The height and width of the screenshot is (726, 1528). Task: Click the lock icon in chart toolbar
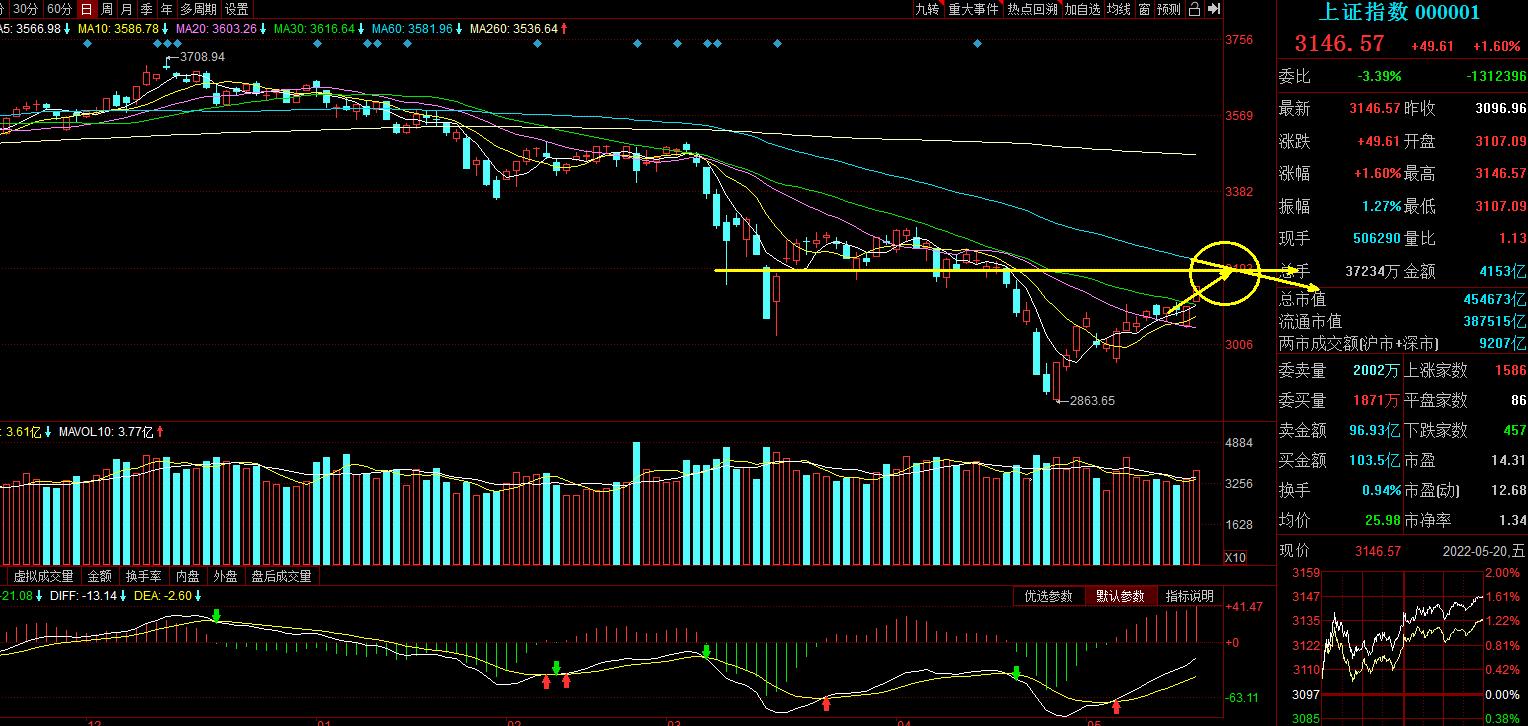[x=1194, y=9]
